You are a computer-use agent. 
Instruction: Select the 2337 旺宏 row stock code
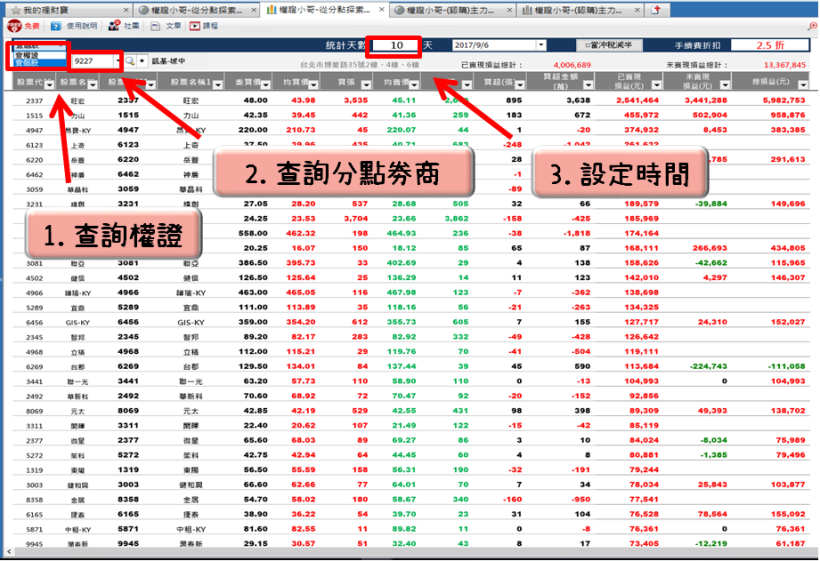(35, 100)
